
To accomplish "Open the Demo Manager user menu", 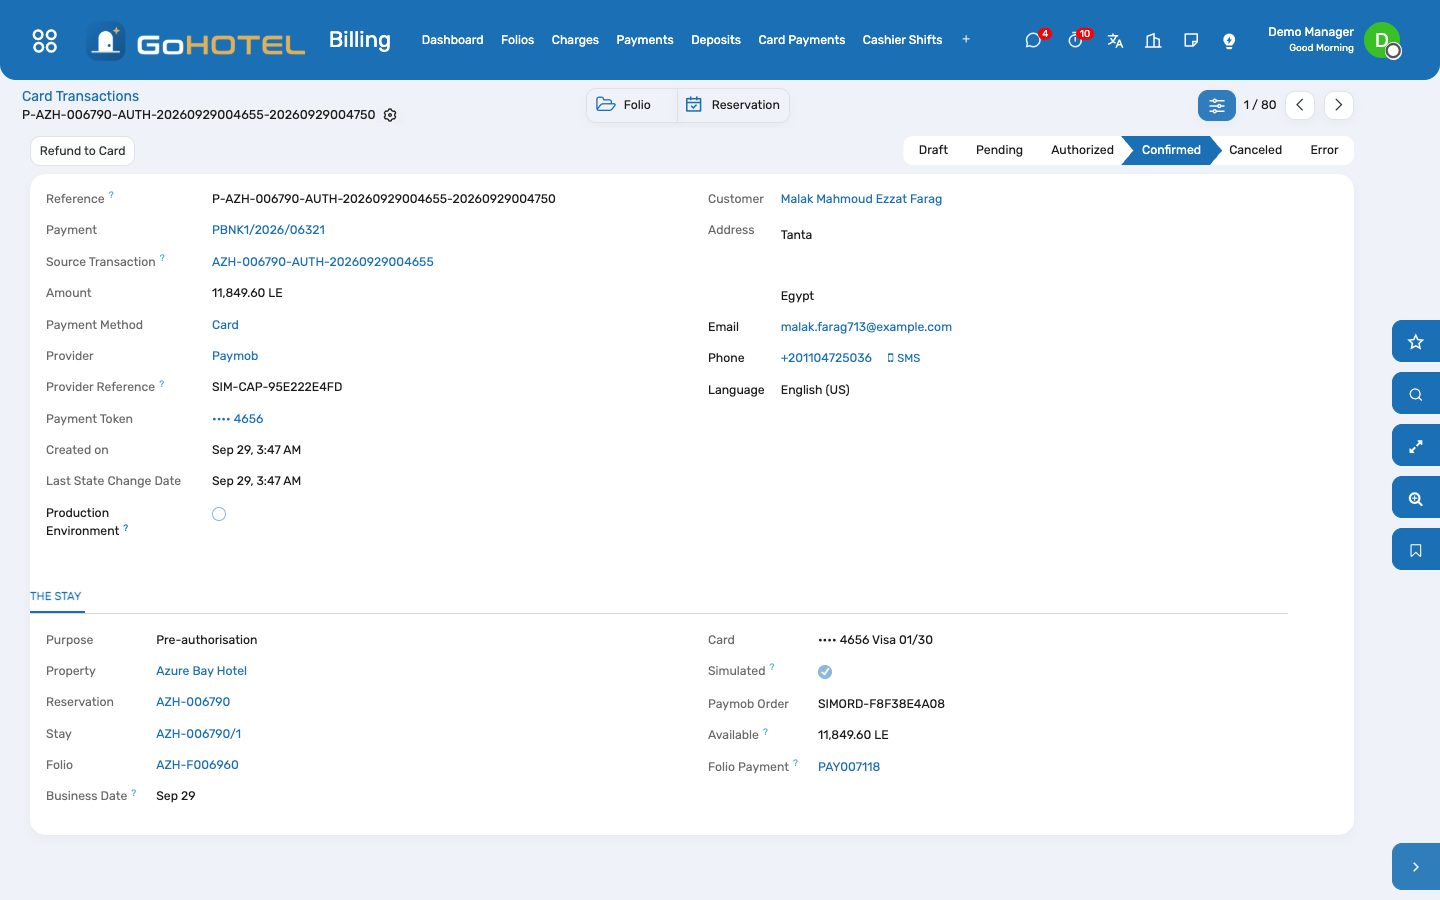I will click(x=1334, y=40).
